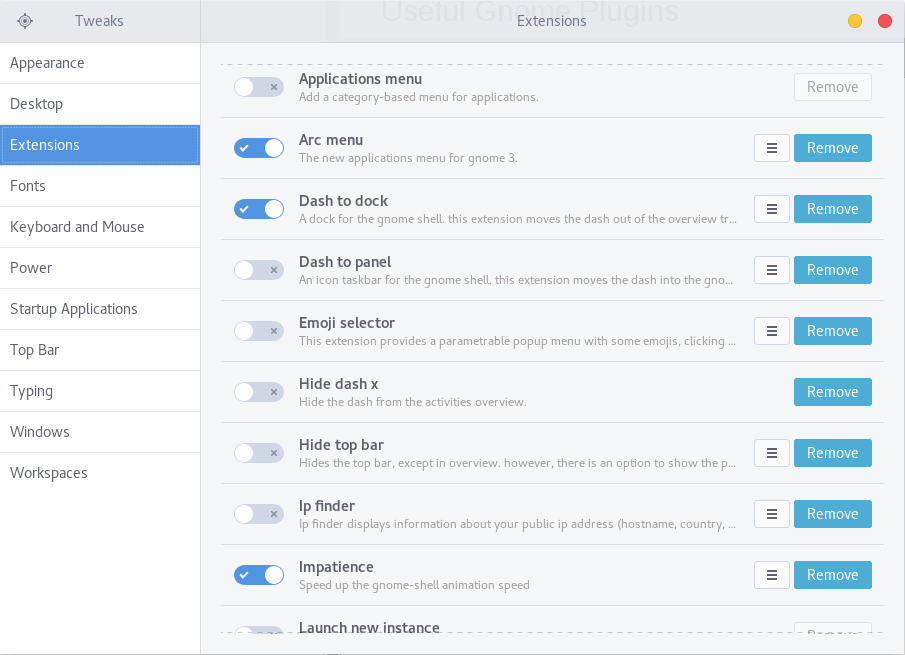905x655 pixels.
Task: Click the Launch new instance title
Action: pyautogui.click(x=369, y=627)
